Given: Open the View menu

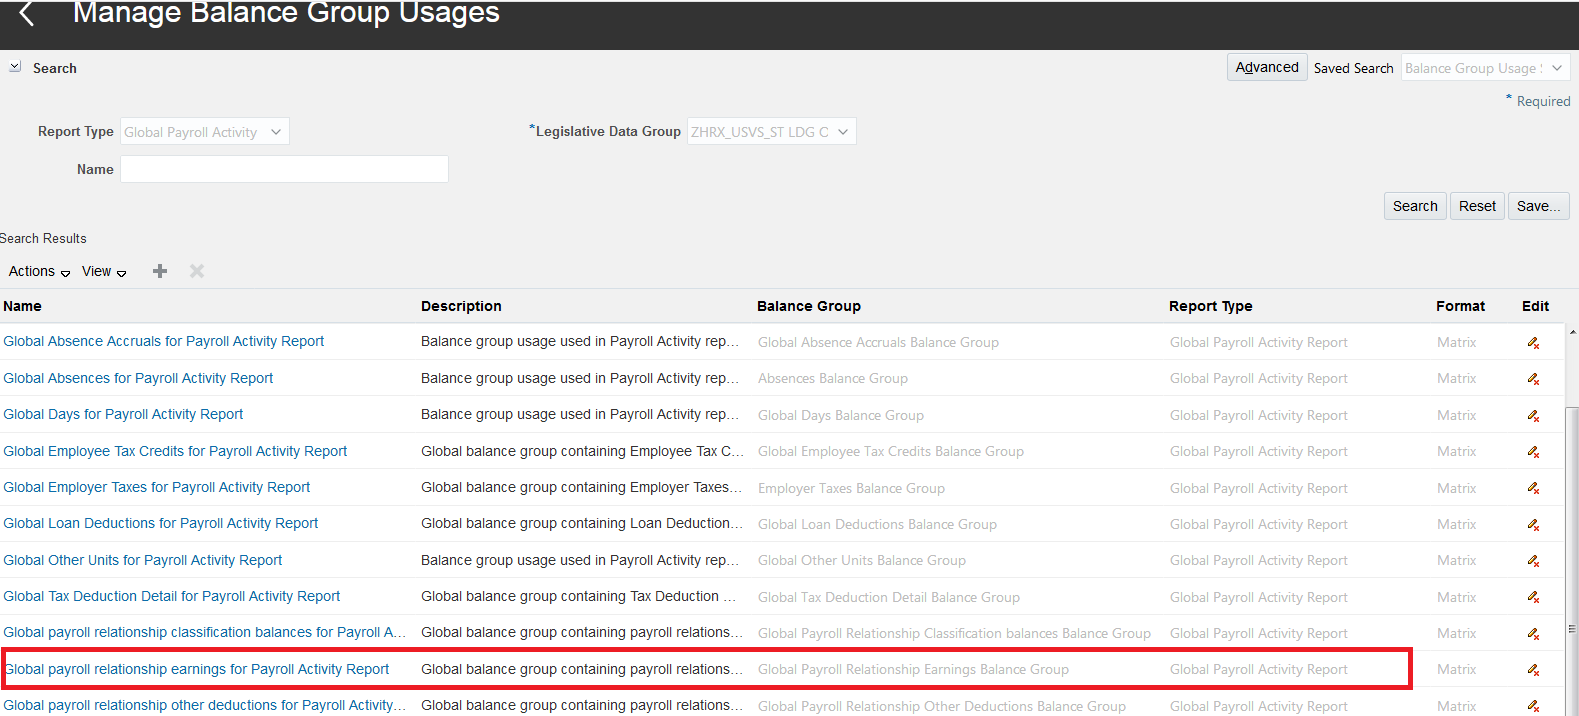Looking at the screenshot, I should tap(104, 271).
